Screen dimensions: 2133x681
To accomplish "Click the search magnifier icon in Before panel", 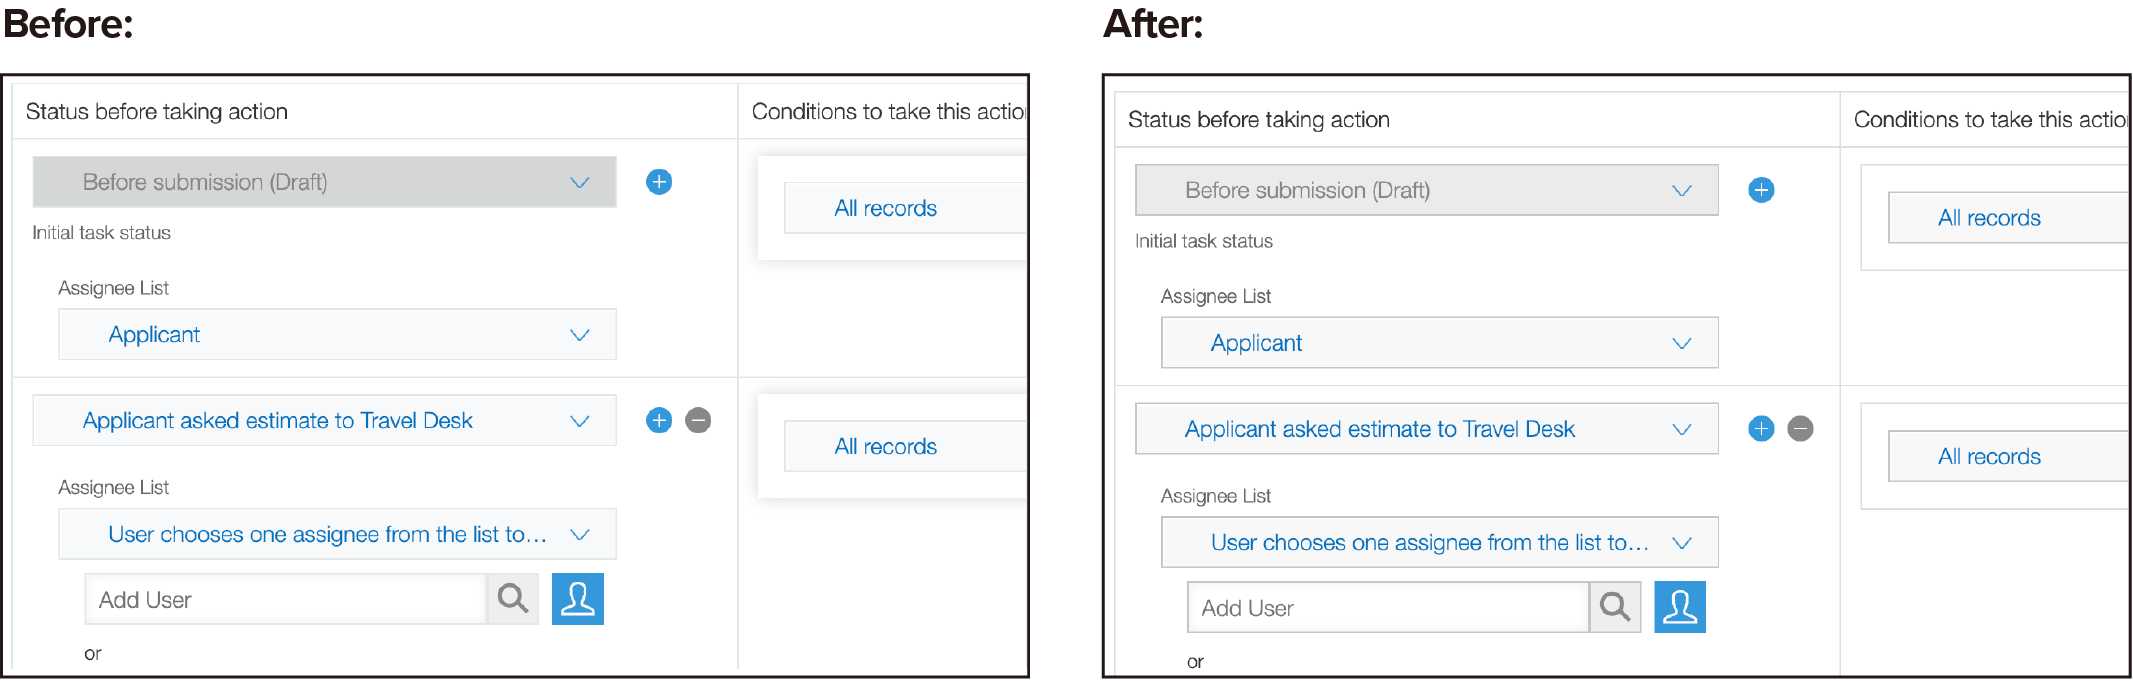I will pyautogui.click(x=512, y=599).
